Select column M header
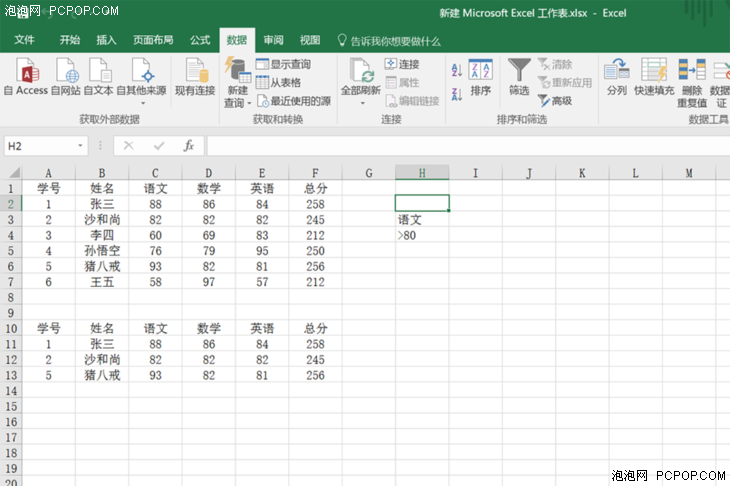The width and height of the screenshot is (730, 486). point(689,173)
